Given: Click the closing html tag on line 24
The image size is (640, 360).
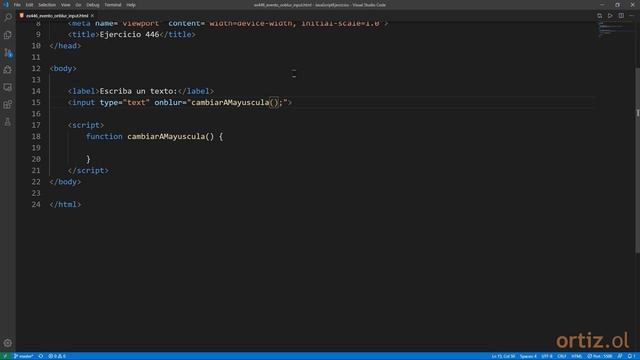Looking at the screenshot, I should click(x=65, y=204).
